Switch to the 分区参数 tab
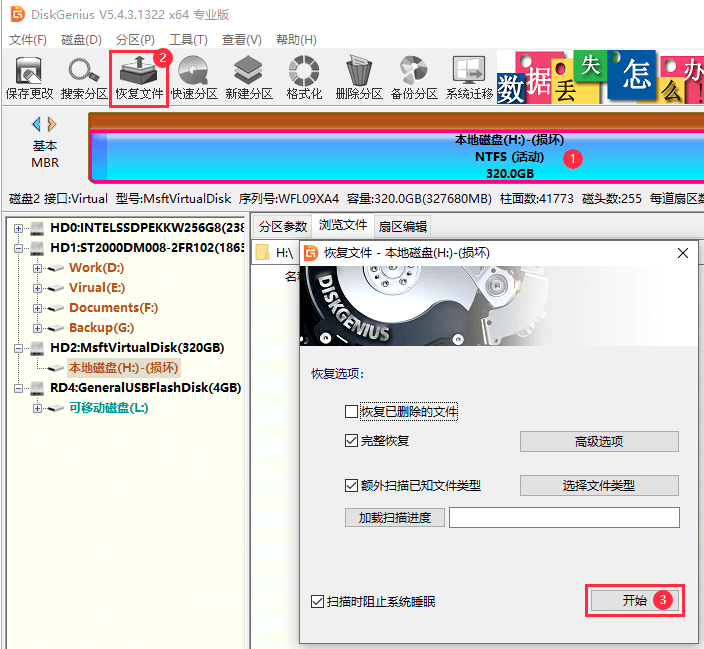The height and width of the screenshot is (649, 704). [283, 226]
